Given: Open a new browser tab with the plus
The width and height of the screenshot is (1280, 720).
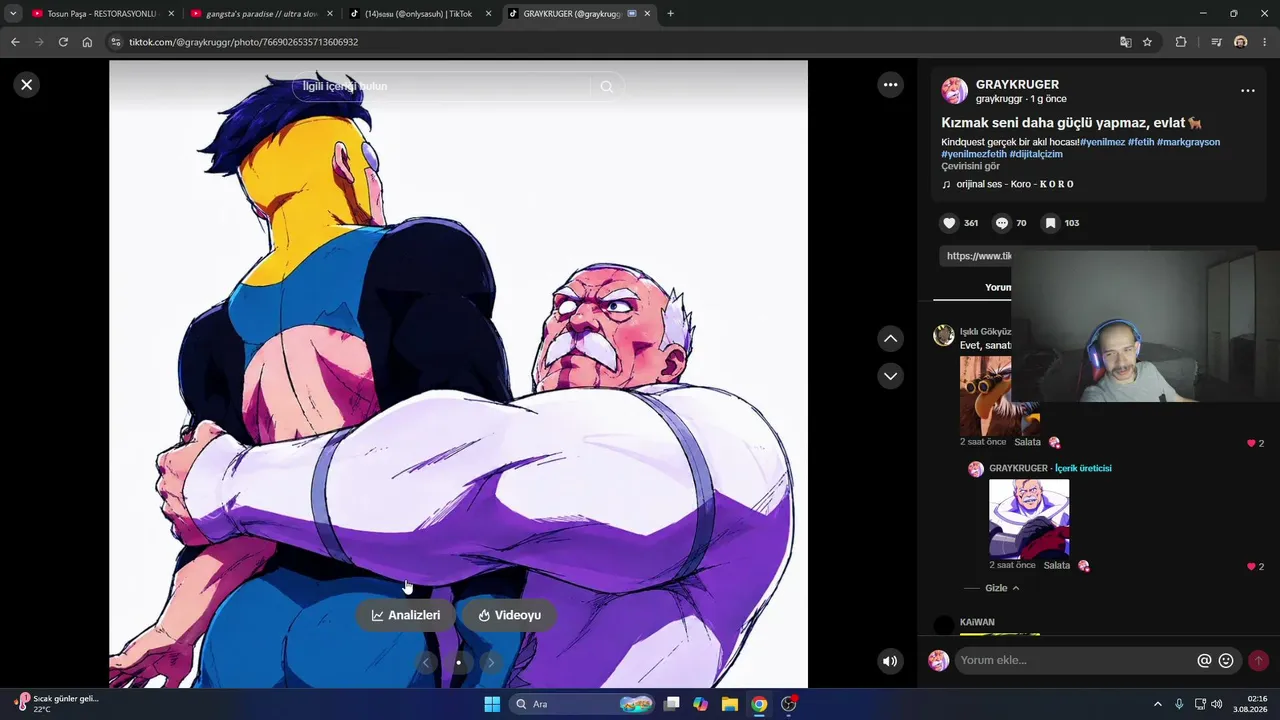Looking at the screenshot, I should pos(670,14).
